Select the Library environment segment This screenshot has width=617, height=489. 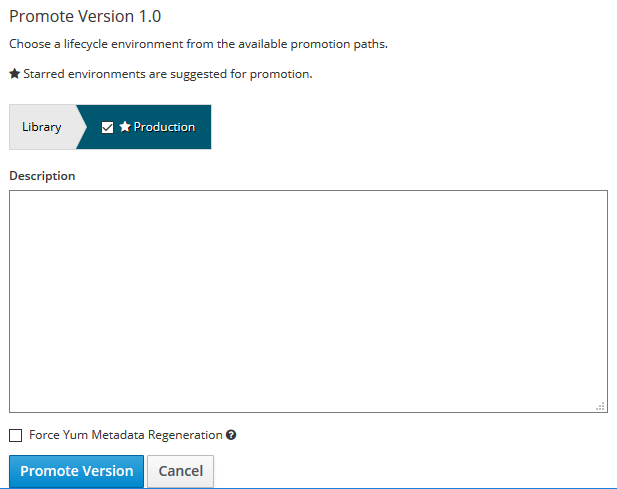pos(42,127)
